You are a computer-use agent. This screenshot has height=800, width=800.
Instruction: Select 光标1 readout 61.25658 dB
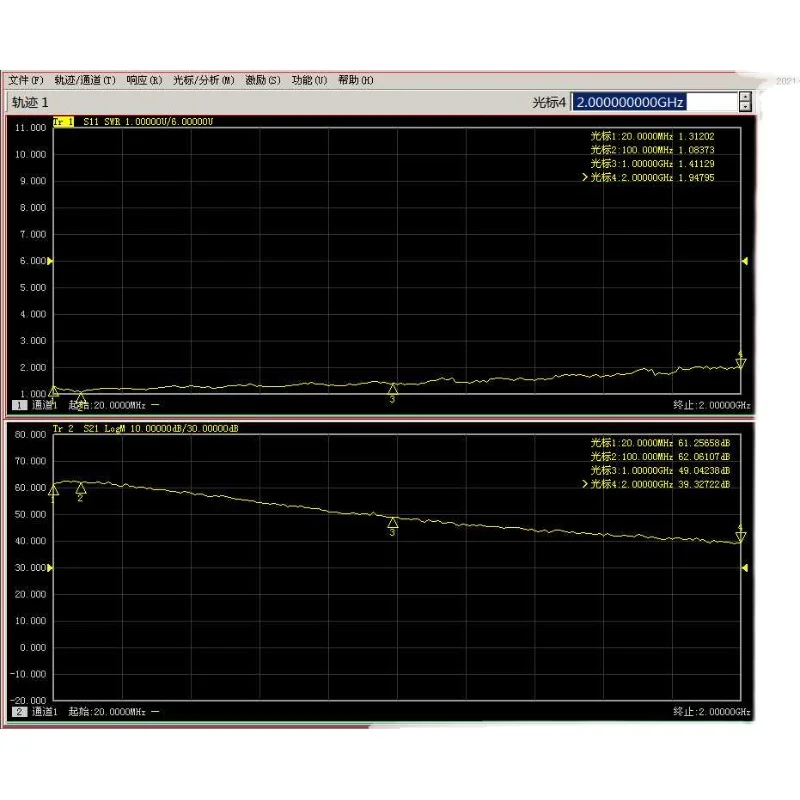coord(660,443)
